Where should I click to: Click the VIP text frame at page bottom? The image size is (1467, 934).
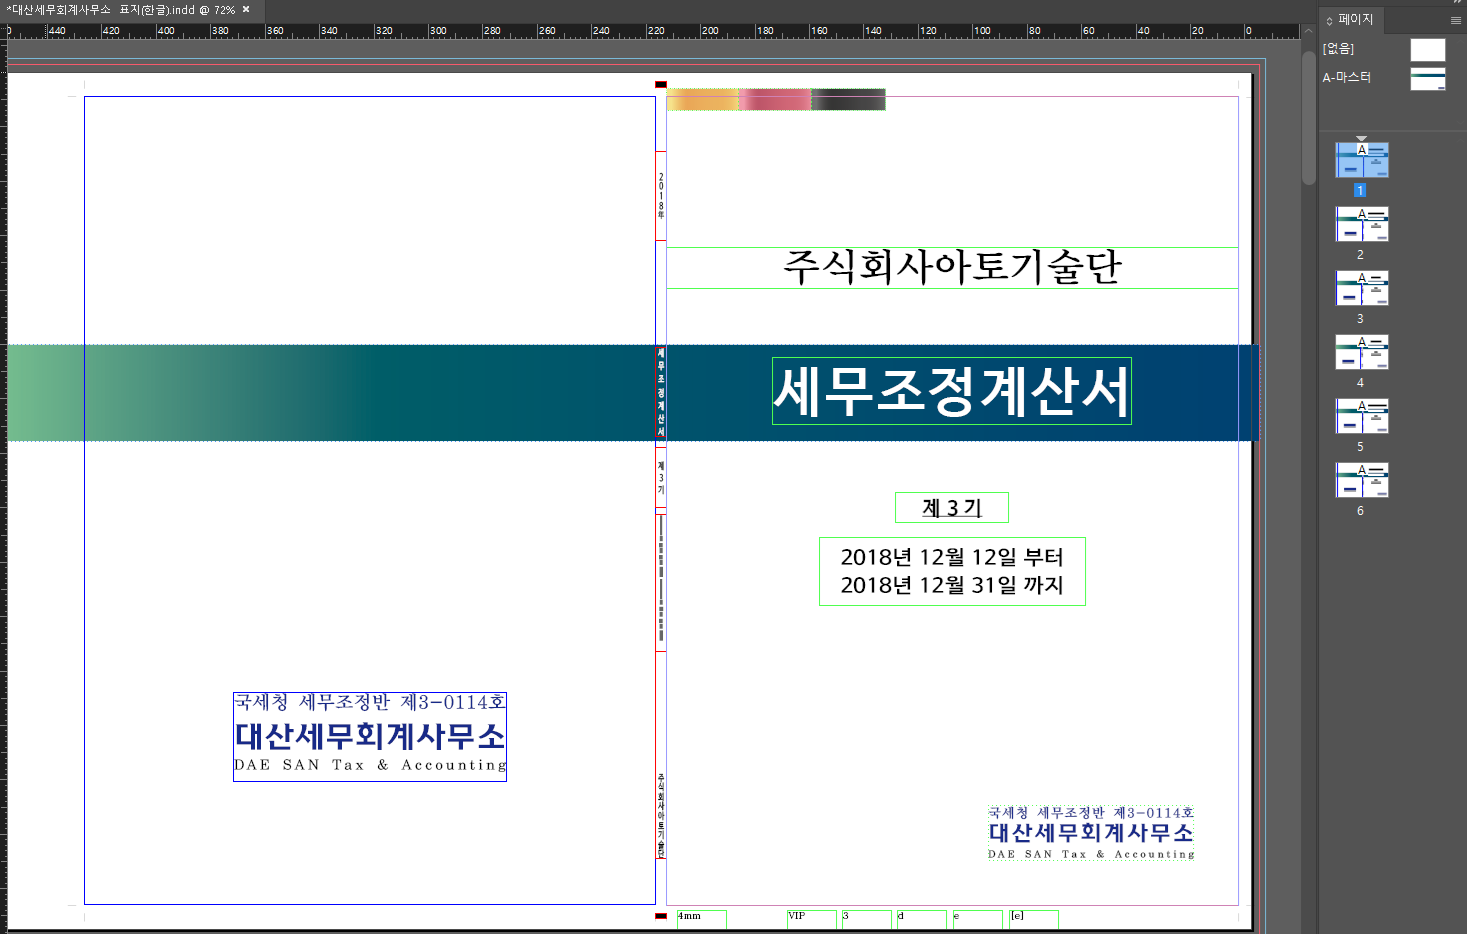(810, 918)
